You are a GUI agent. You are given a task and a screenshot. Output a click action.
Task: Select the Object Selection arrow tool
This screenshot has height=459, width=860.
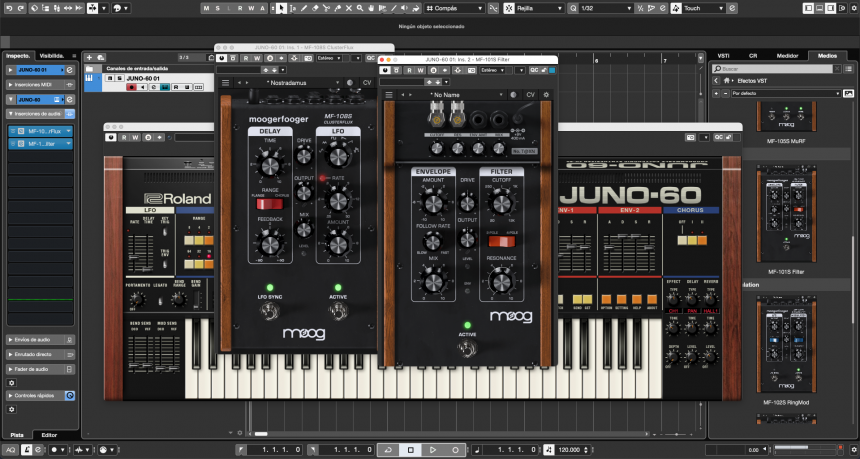[x=281, y=8]
